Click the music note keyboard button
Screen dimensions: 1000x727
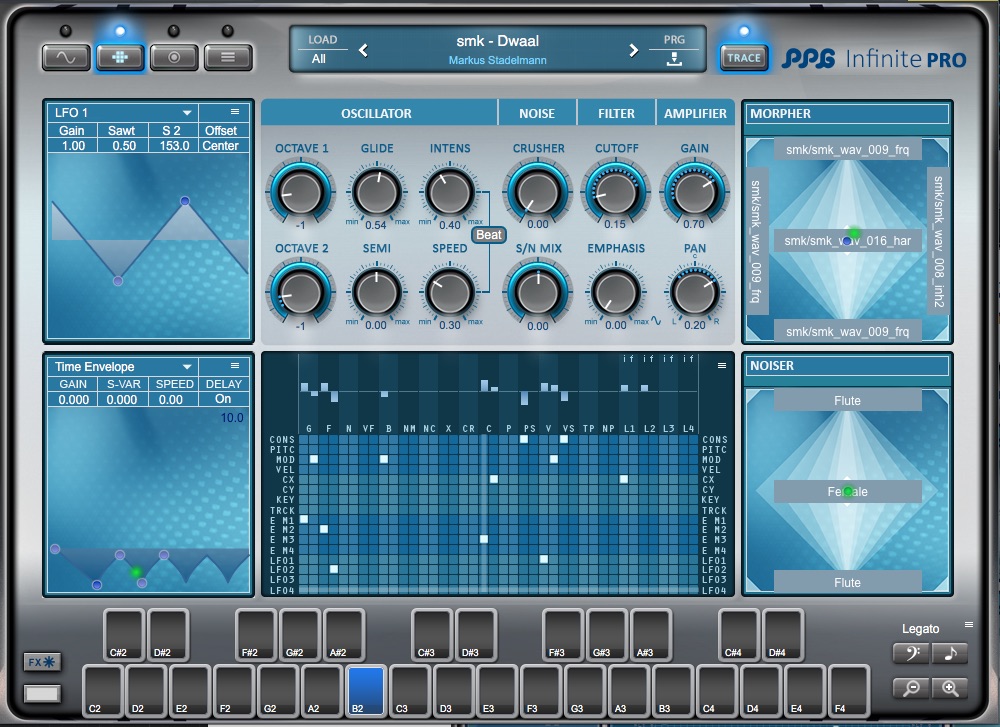click(950, 653)
